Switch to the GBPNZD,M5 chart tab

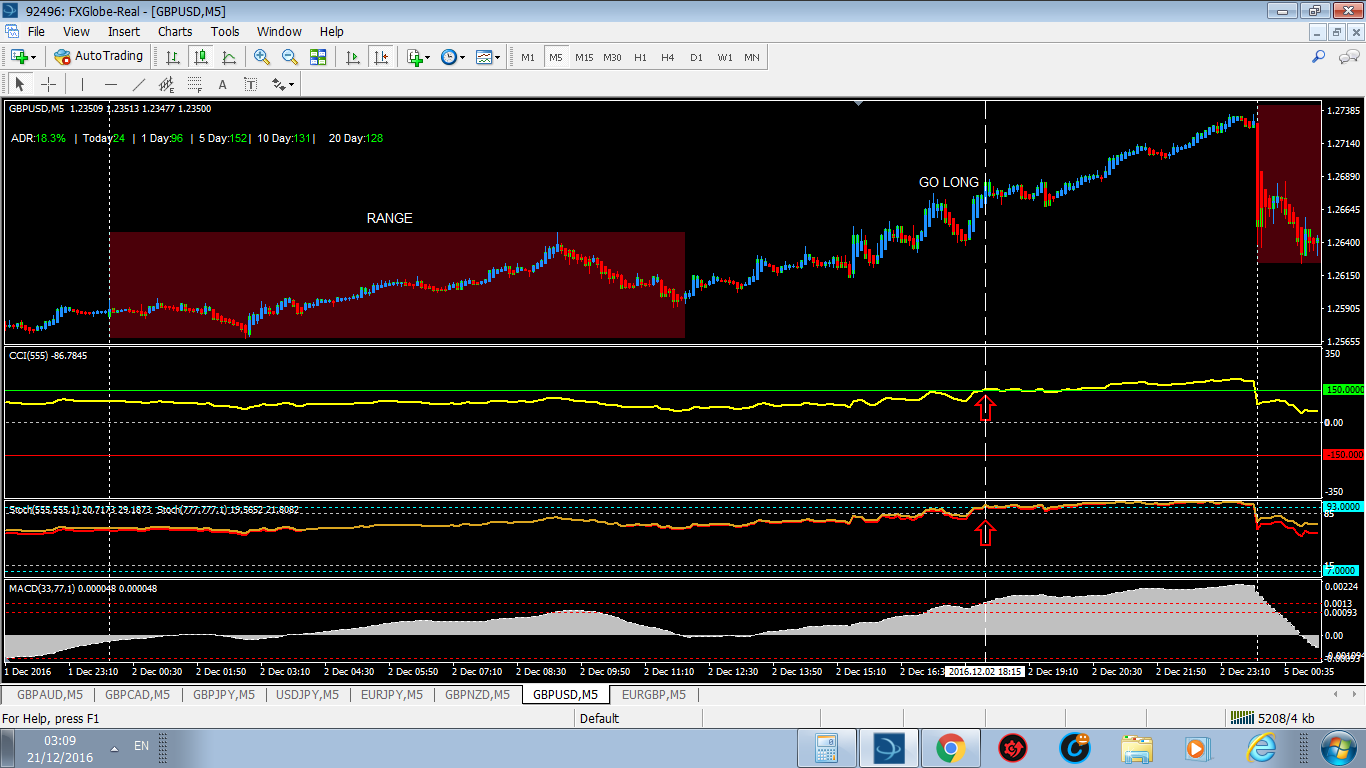(477, 694)
